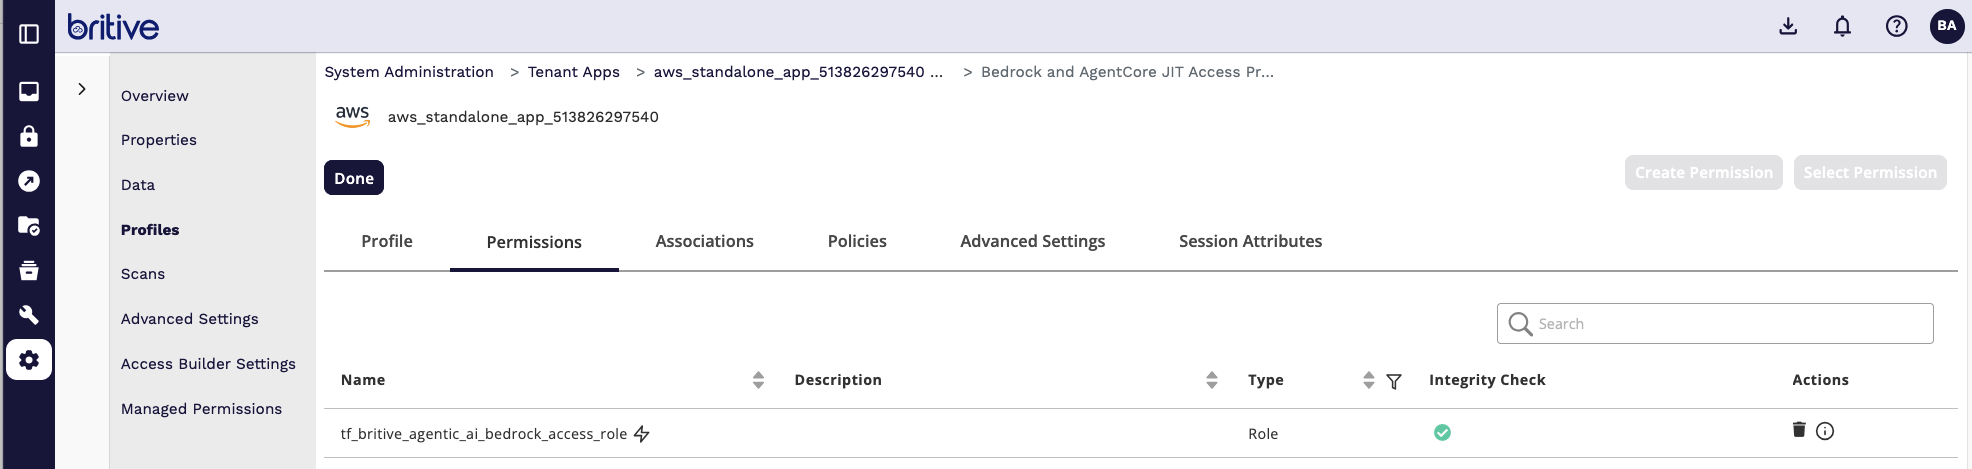The height and width of the screenshot is (469, 1972).
Task: Click the Done button
Action: [354, 178]
